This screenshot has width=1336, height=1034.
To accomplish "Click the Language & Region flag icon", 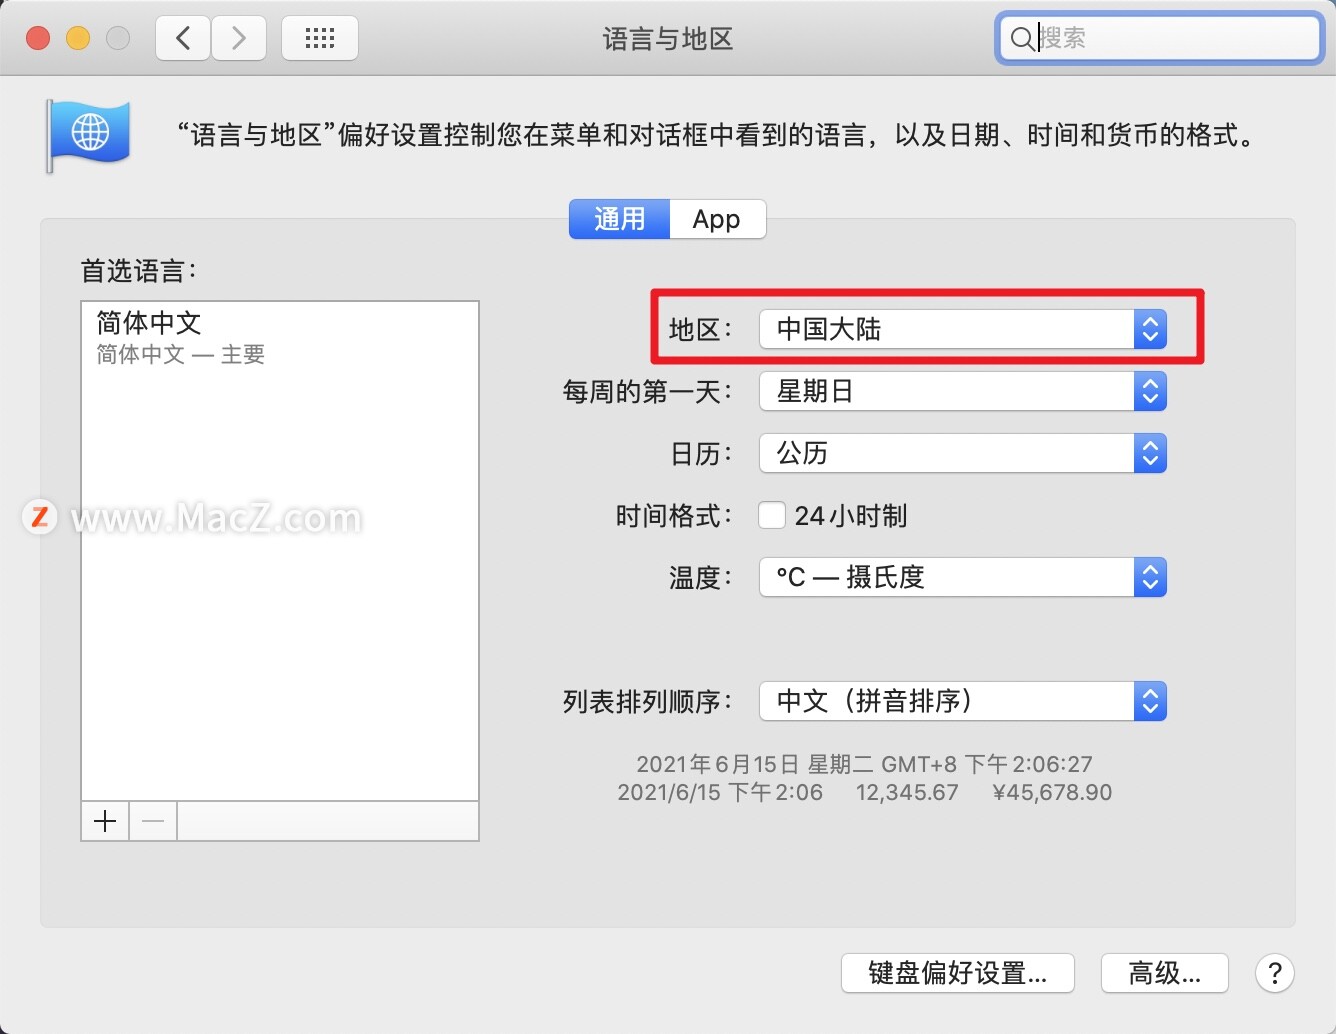I will pos(88,135).
